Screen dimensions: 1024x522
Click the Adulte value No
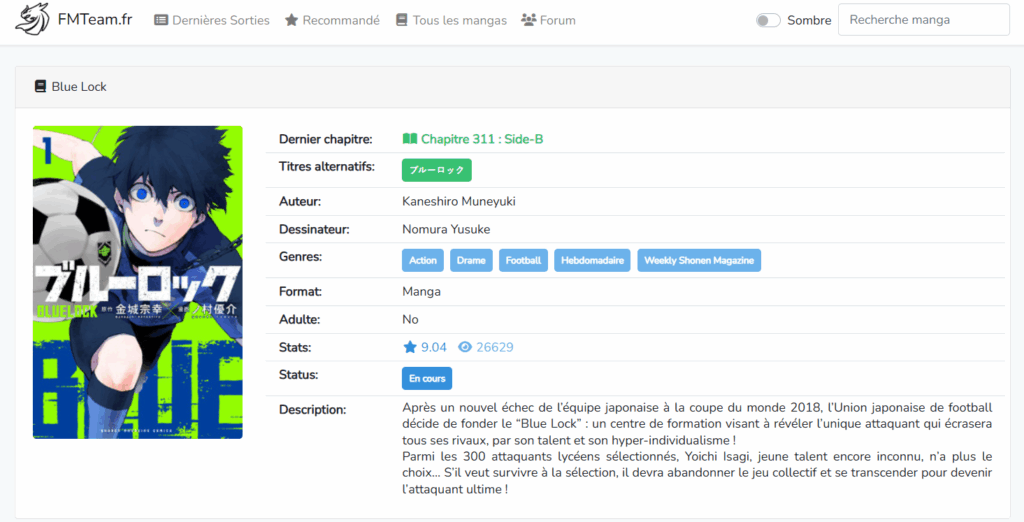click(410, 319)
